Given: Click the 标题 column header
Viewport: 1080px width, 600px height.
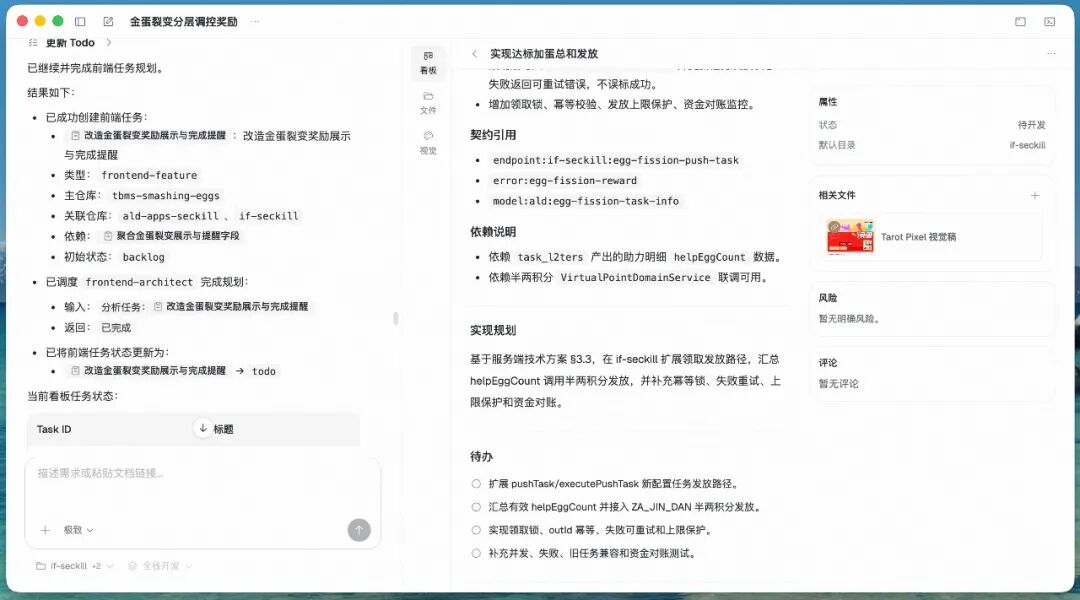Looking at the screenshot, I should click(223, 429).
